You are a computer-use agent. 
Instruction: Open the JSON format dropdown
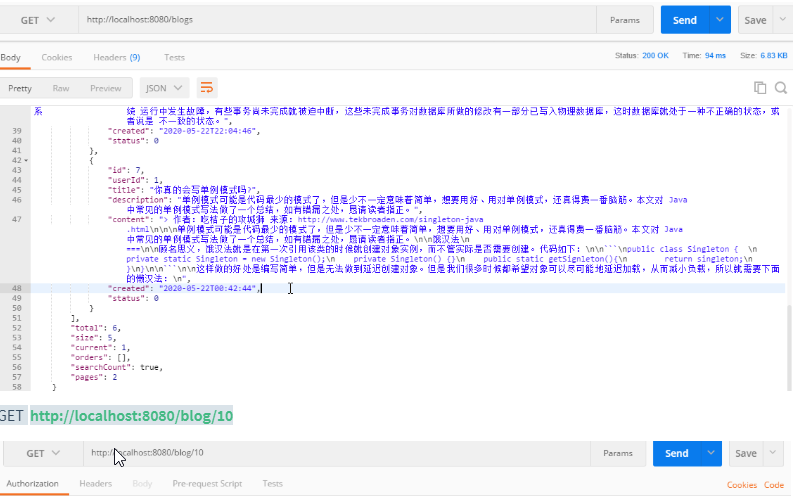[164, 88]
